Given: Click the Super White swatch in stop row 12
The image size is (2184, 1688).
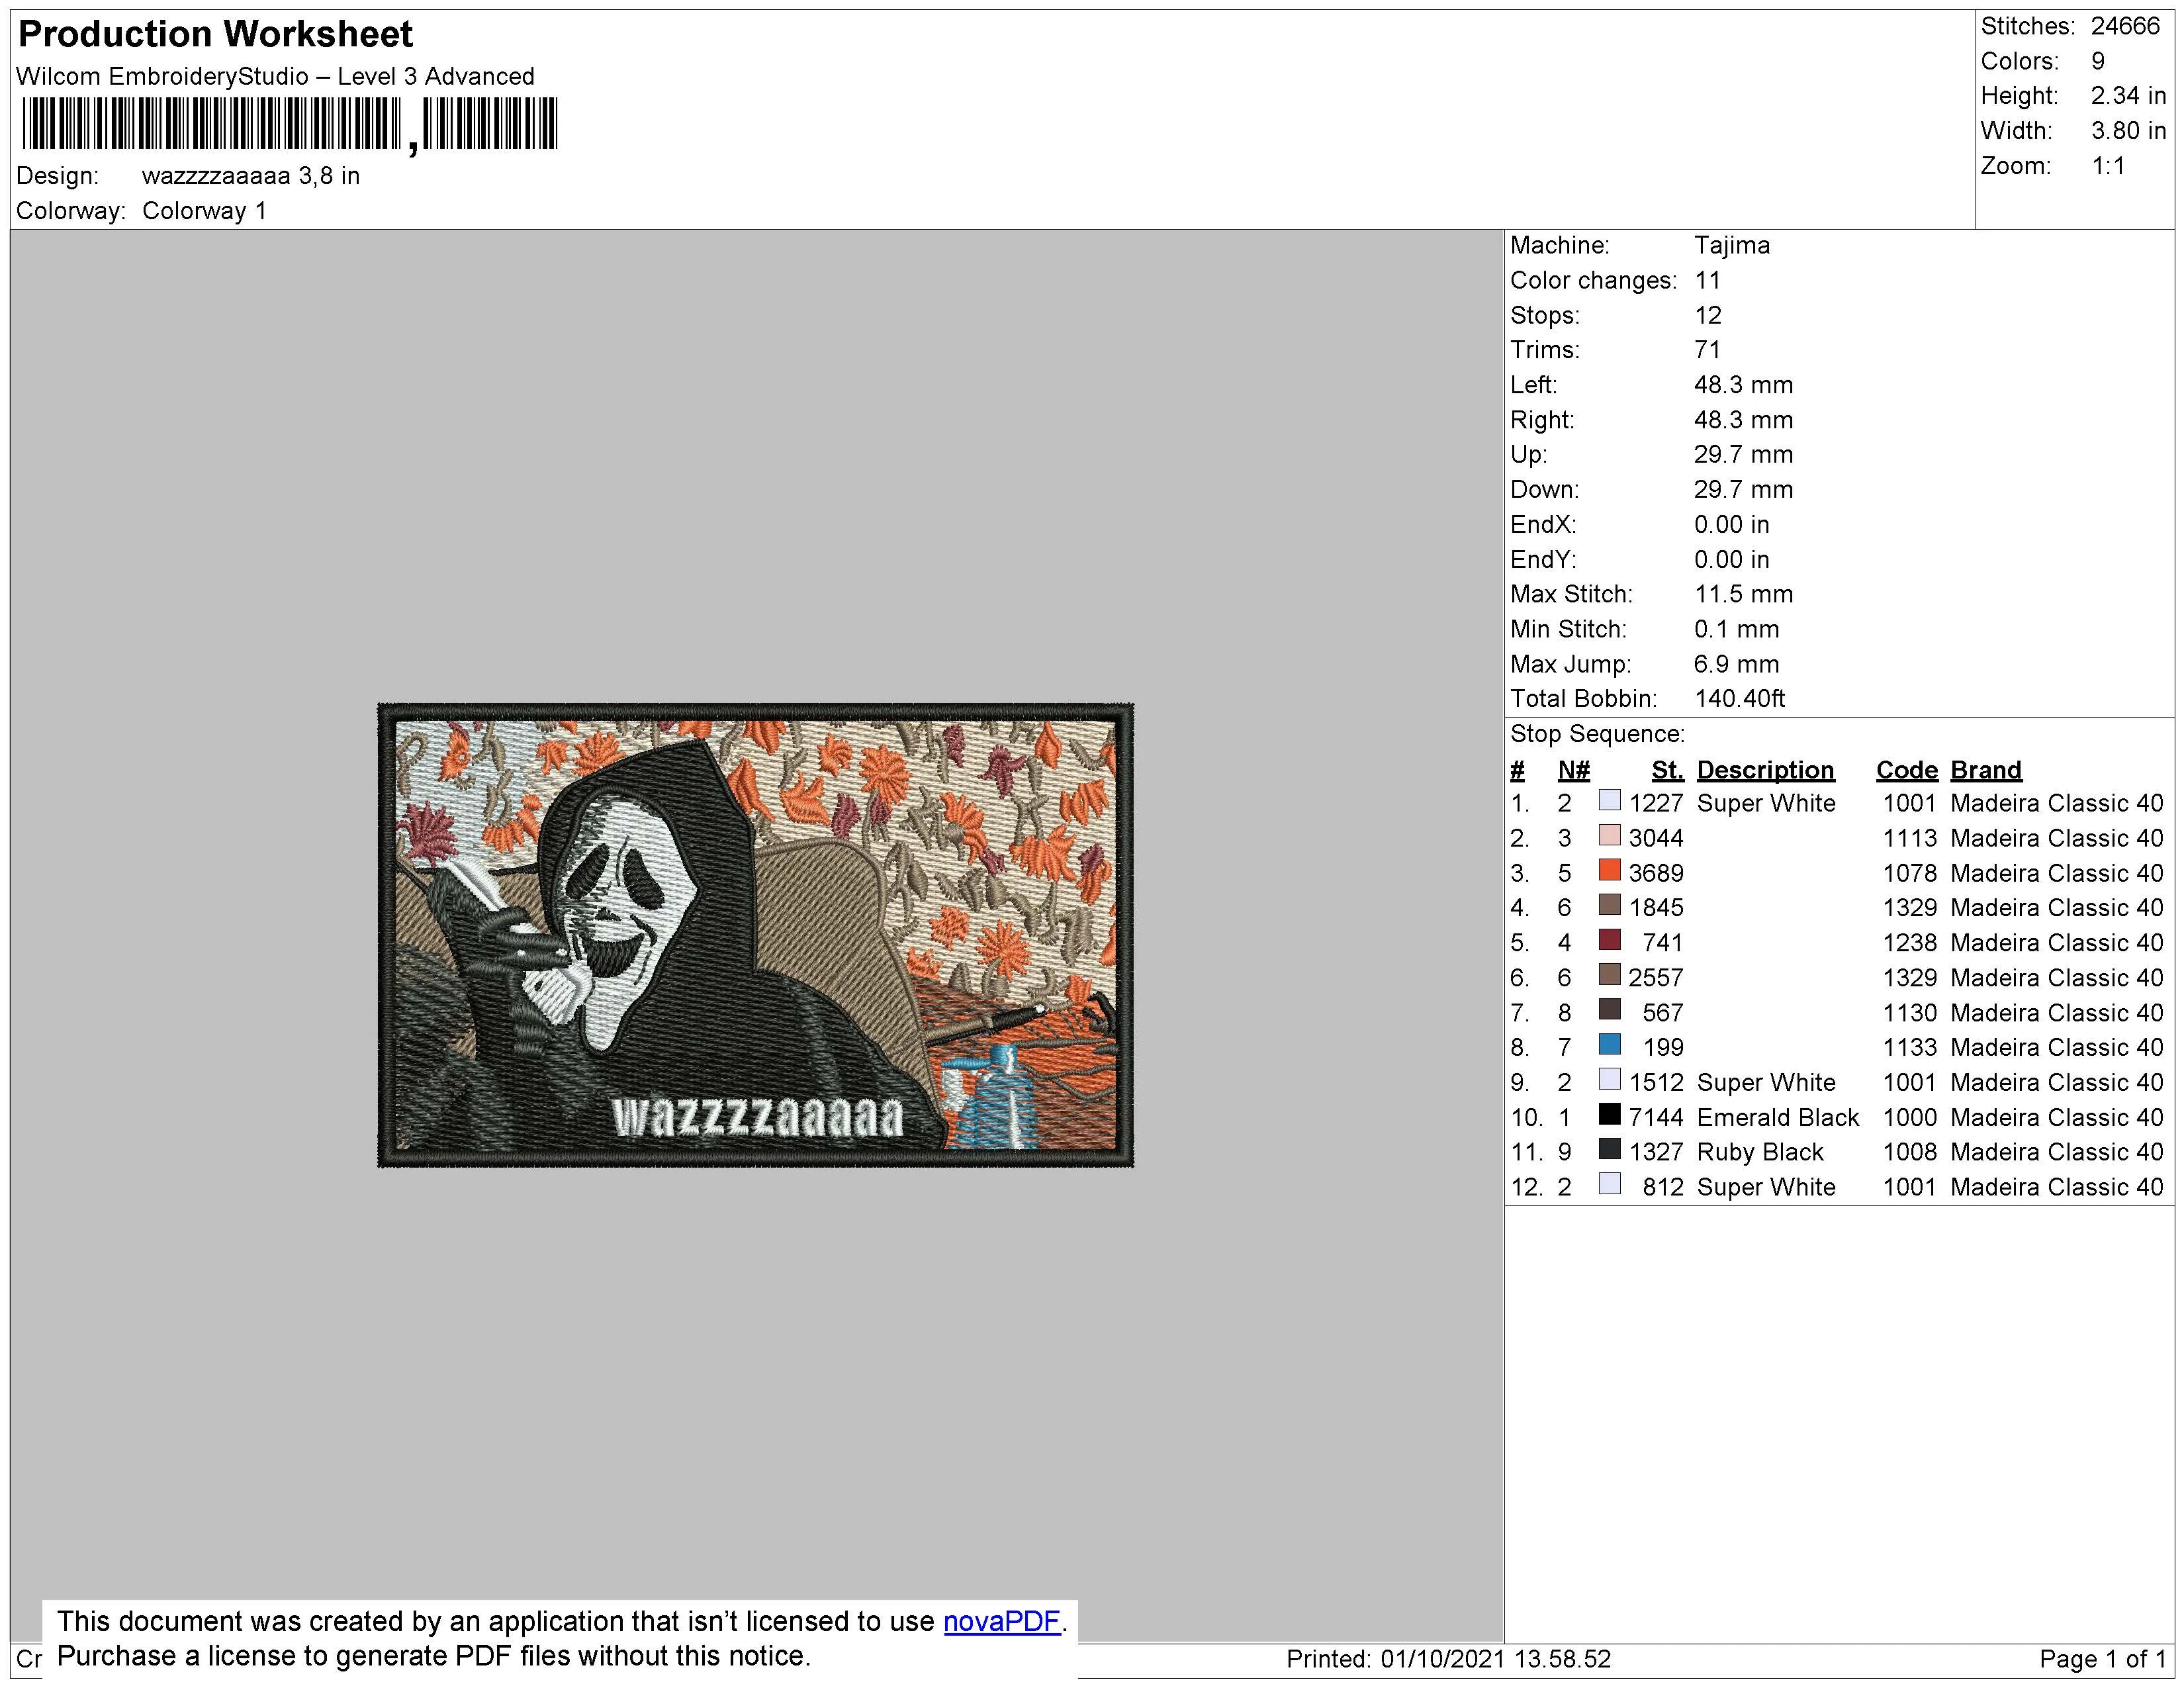Looking at the screenshot, I should tap(1609, 1185).
